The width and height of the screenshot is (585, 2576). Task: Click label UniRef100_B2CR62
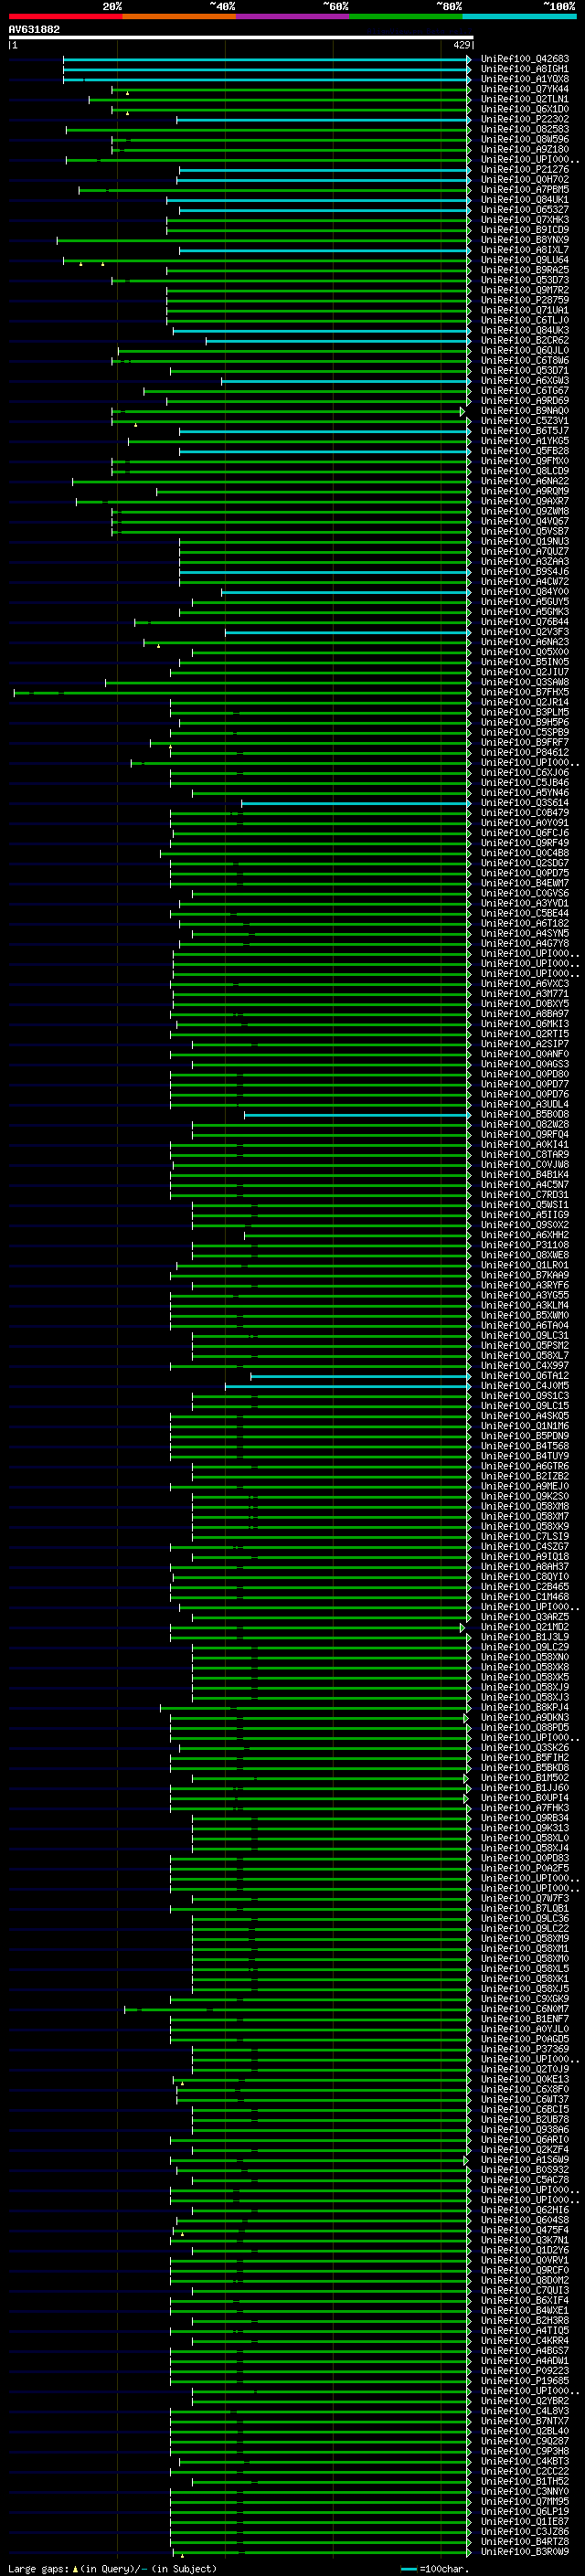(x=525, y=341)
